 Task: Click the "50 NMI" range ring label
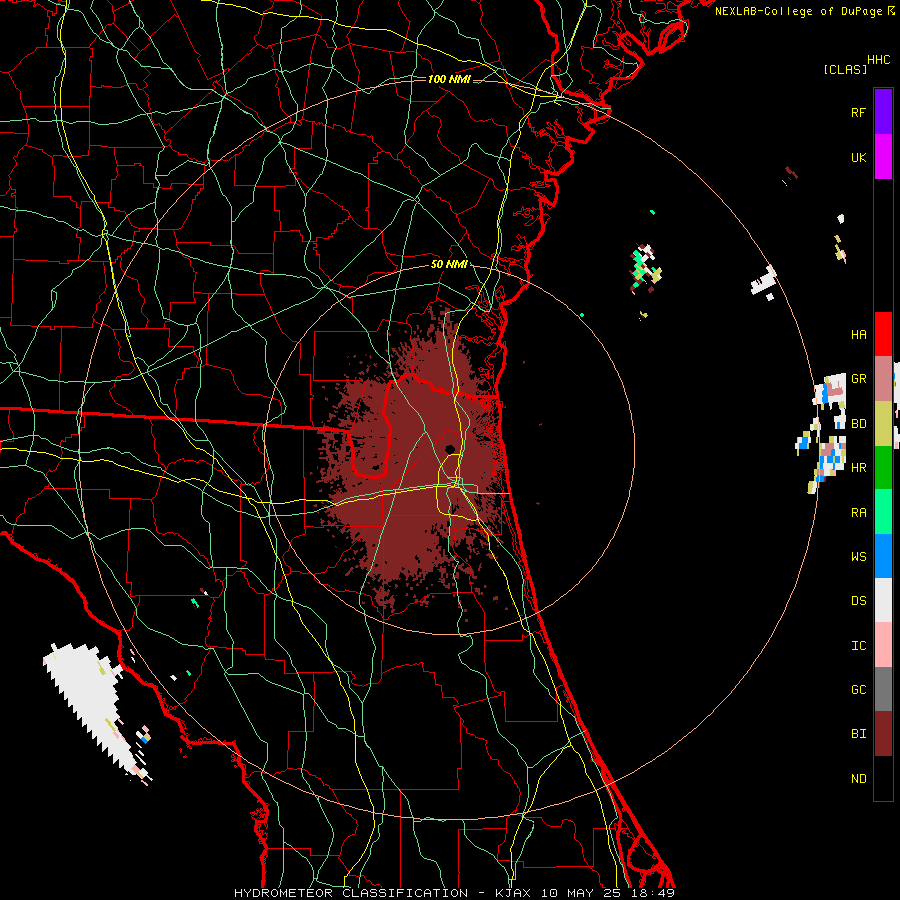[449, 265]
